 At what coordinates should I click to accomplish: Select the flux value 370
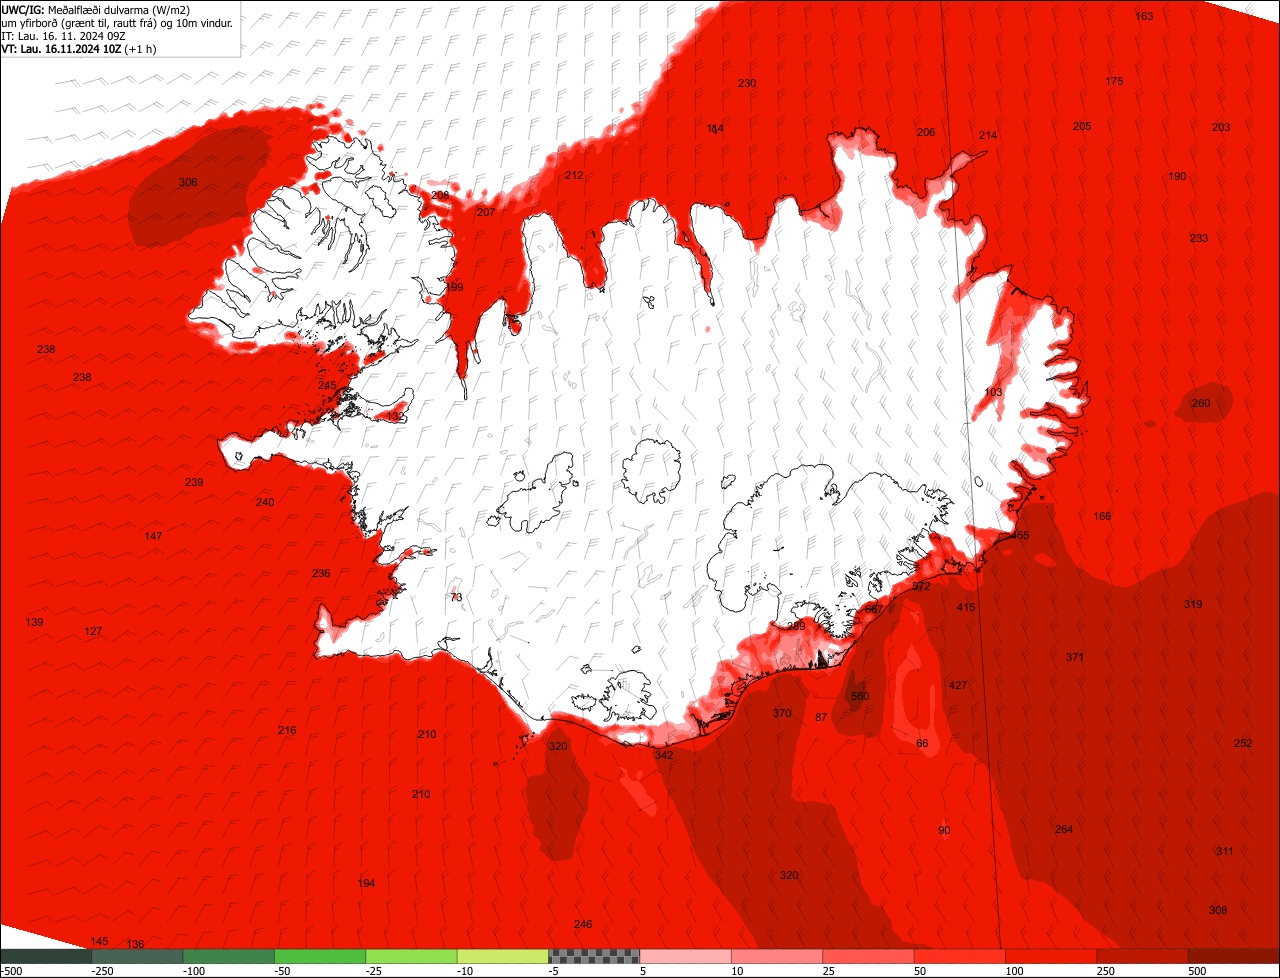click(x=782, y=713)
